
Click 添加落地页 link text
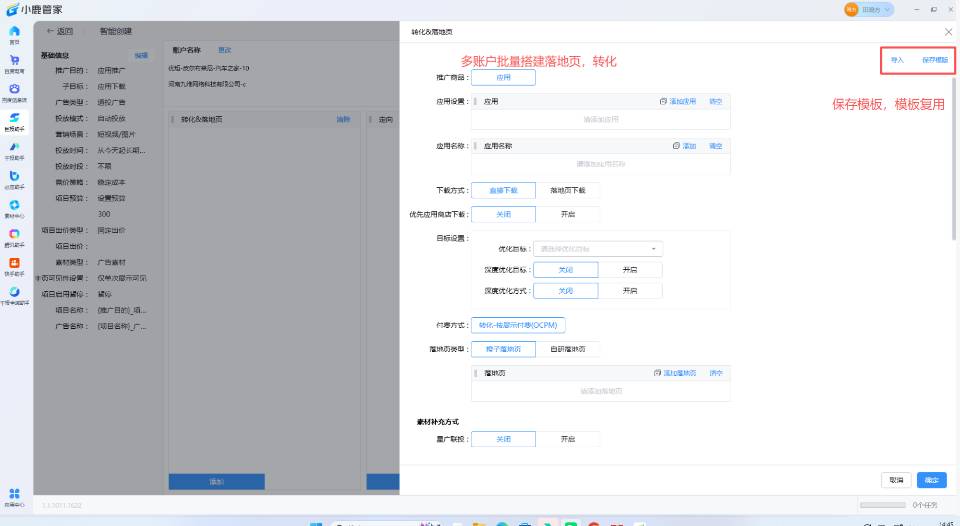[x=680, y=373]
